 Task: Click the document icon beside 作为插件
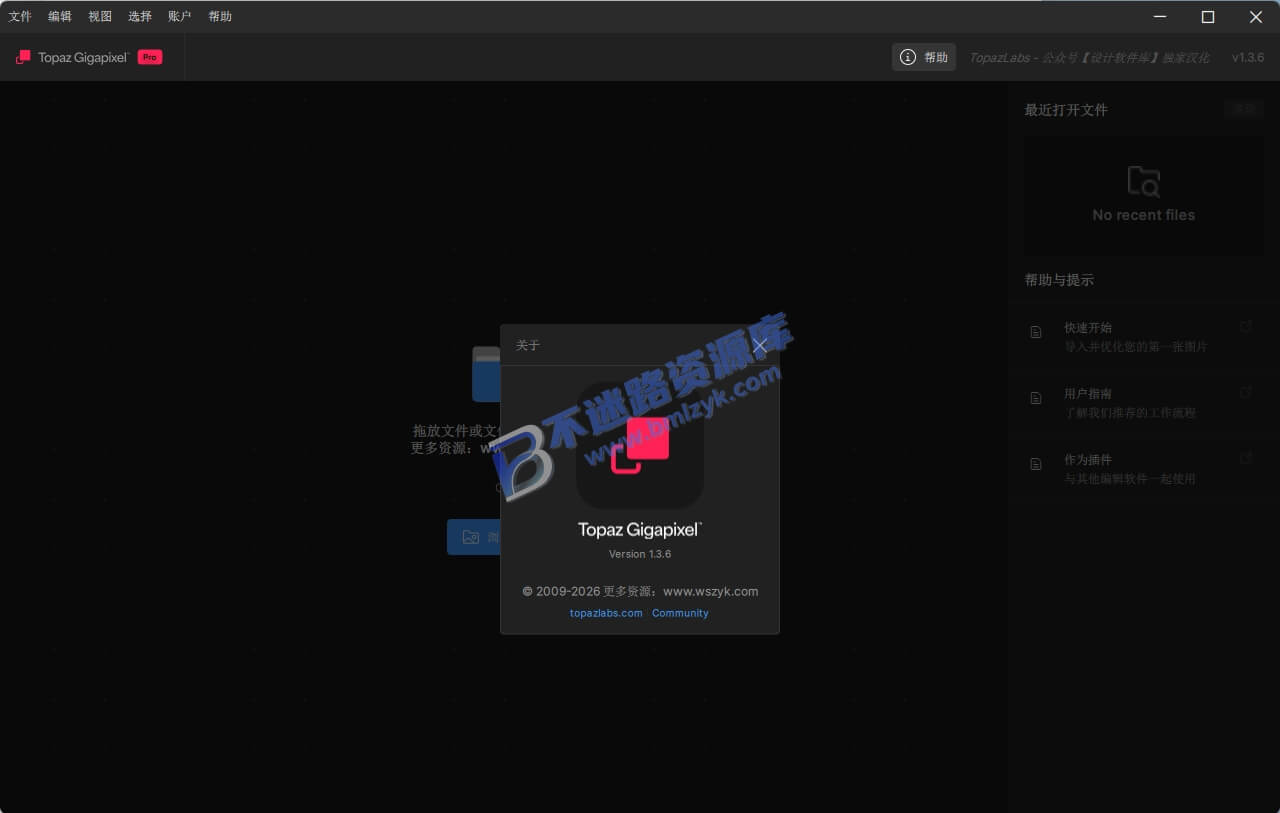1036,464
